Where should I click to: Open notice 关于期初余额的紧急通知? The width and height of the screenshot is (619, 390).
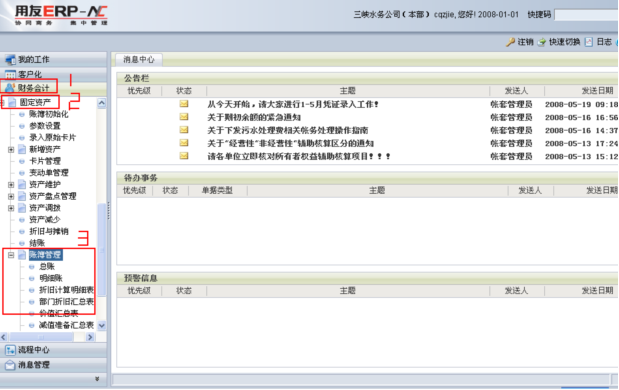254,117
